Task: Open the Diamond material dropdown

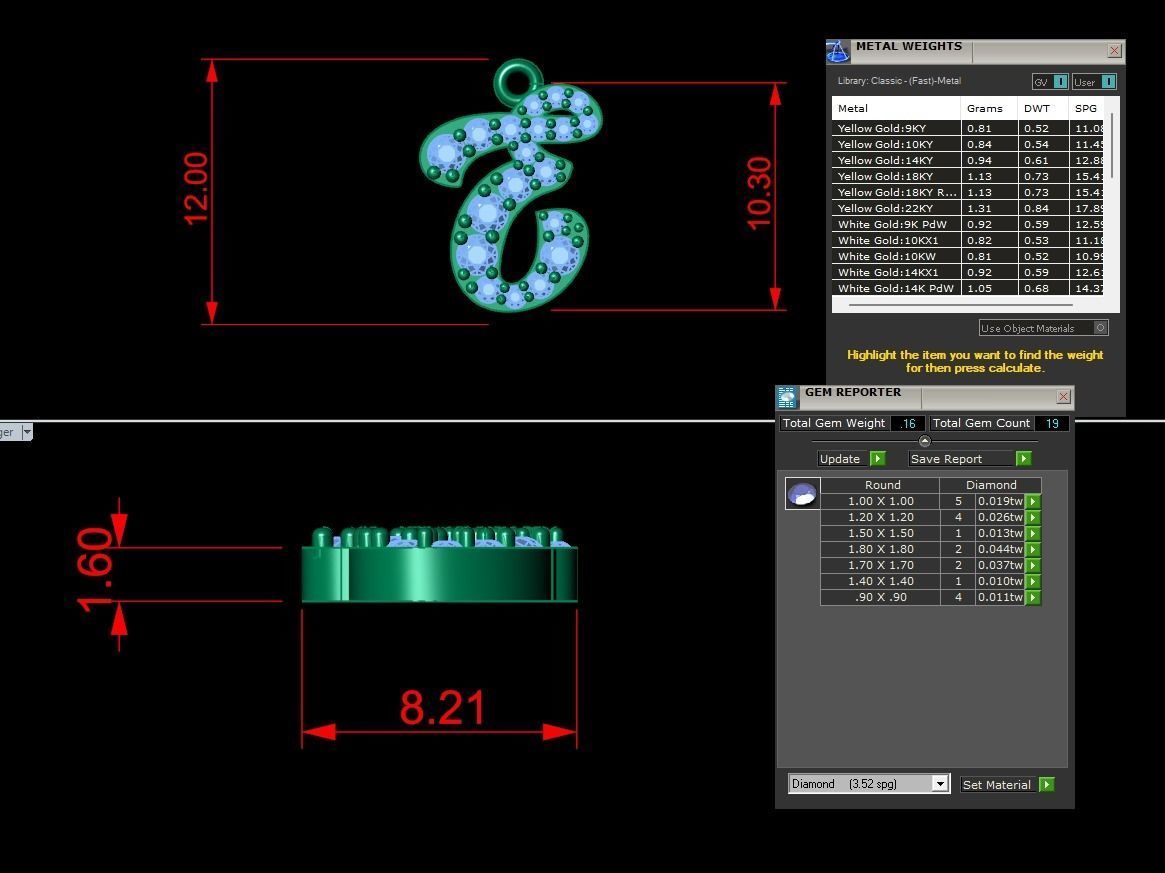Action: tap(940, 784)
